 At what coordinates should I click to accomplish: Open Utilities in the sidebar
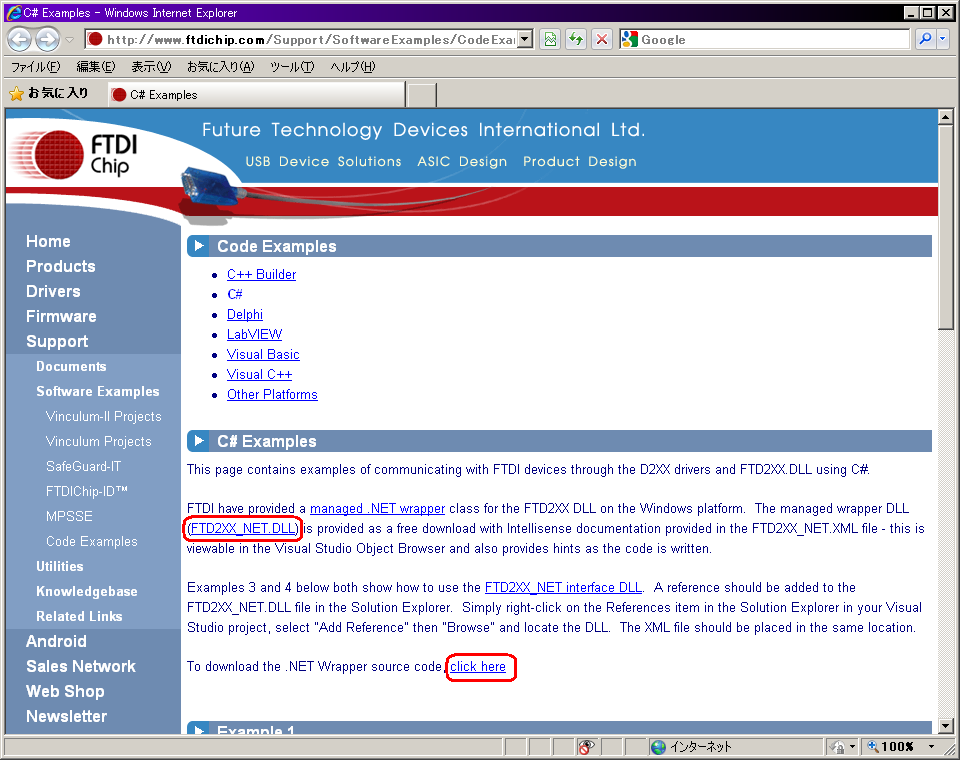(x=59, y=566)
